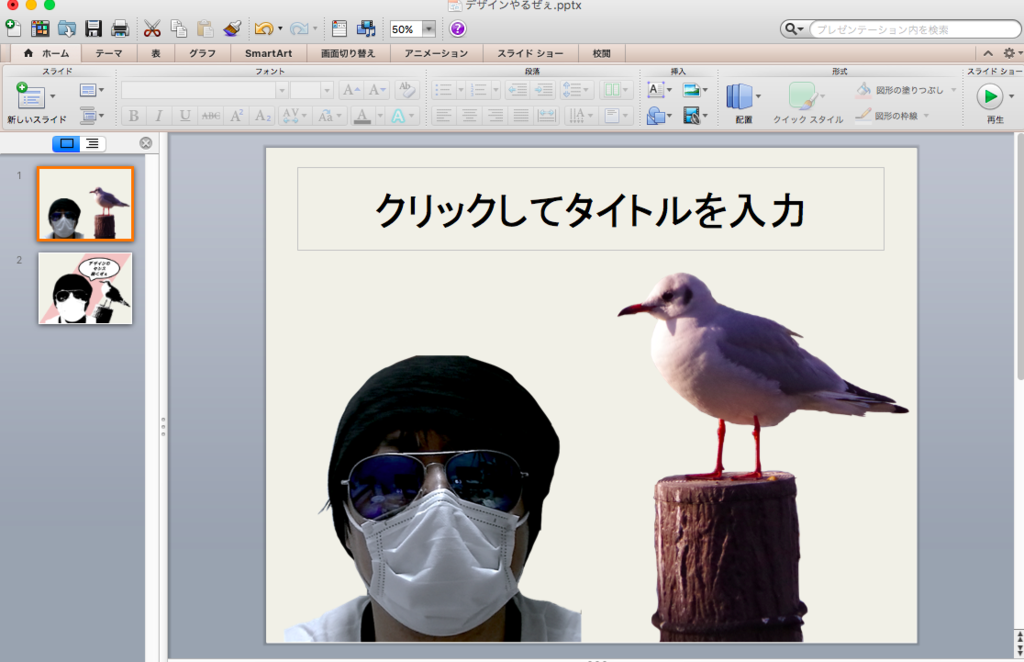Switch to the Tables (表) tab

click(x=155, y=54)
